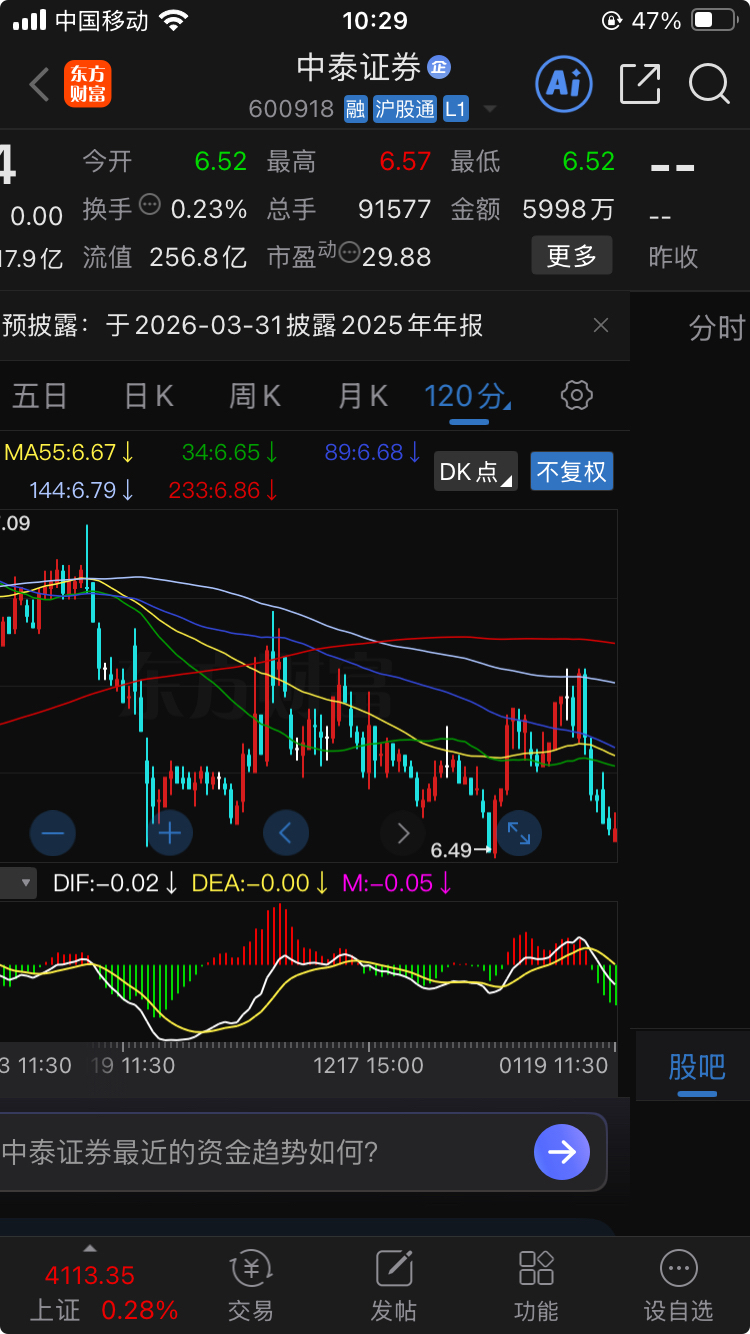
Task: Open the Ai assistant icon
Action: [x=564, y=83]
